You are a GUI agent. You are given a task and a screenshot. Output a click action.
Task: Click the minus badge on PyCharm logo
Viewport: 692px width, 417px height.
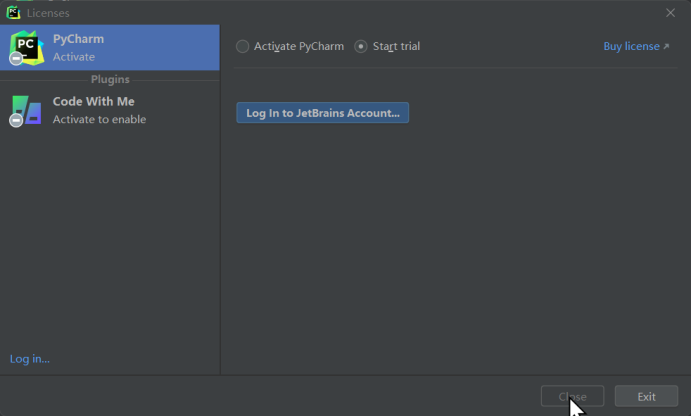pos(16,58)
